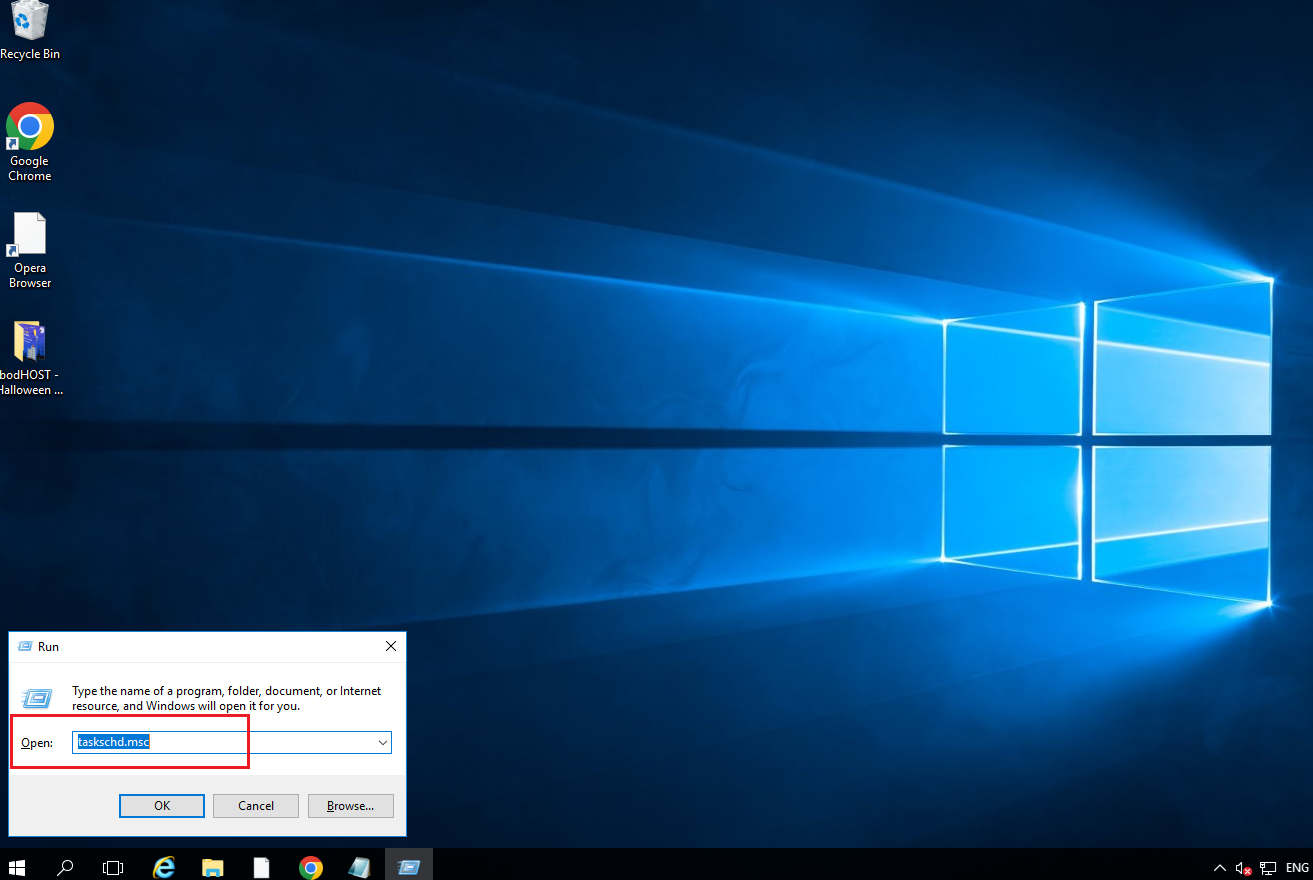Open Task View from taskbar
Viewport: 1313px width, 880px height.
click(113, 867)
